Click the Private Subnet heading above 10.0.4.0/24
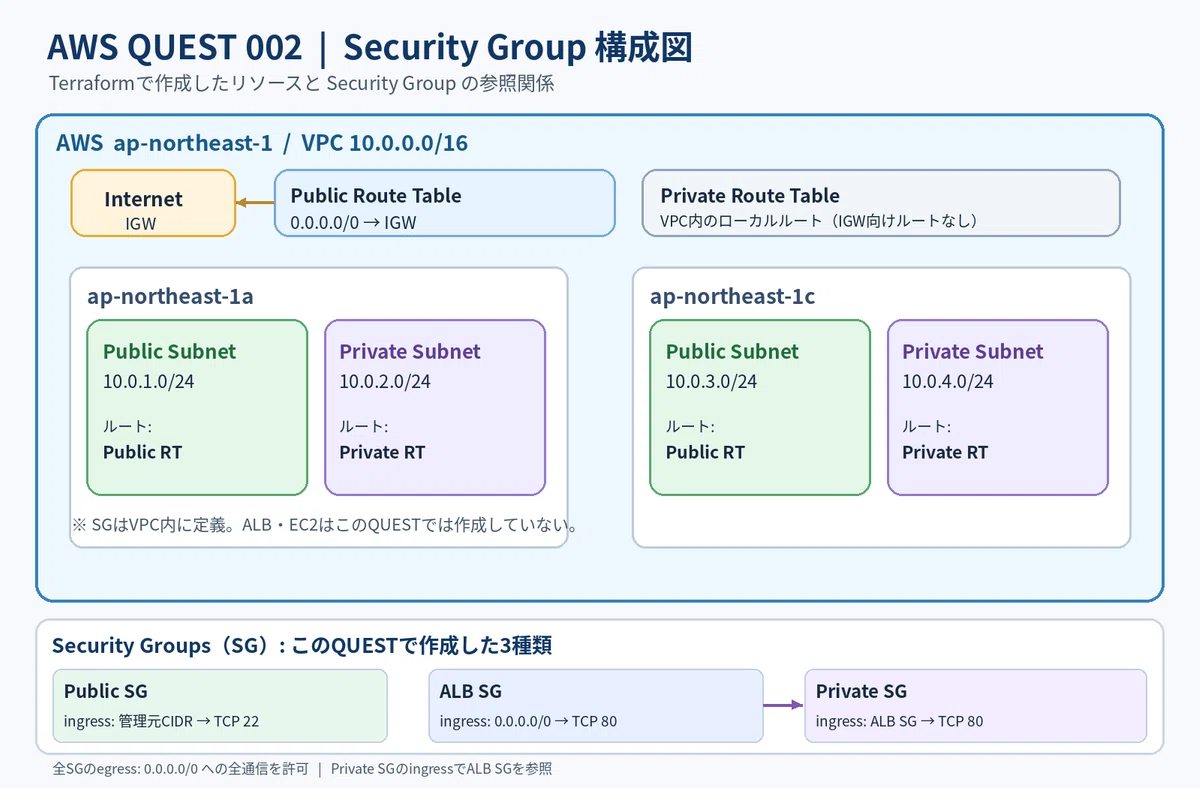Screen dimensions: 1200x788 pyautogui.click(x=973, y=352)
